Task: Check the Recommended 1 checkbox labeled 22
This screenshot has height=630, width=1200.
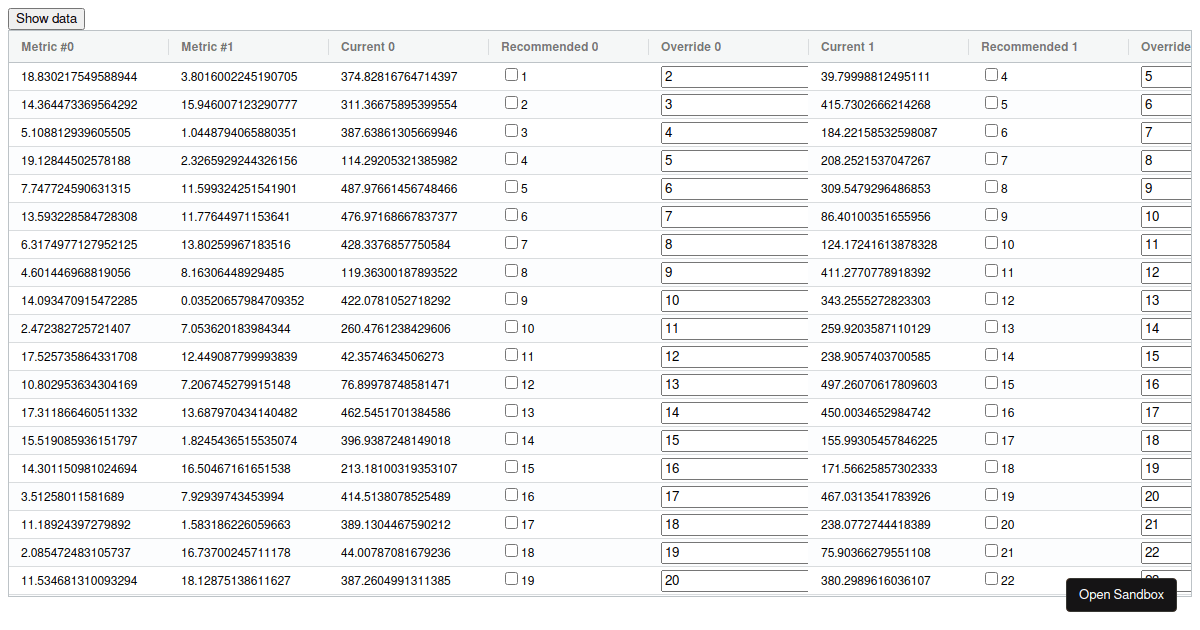Action: pyautogui.click(x=992, y=579)
